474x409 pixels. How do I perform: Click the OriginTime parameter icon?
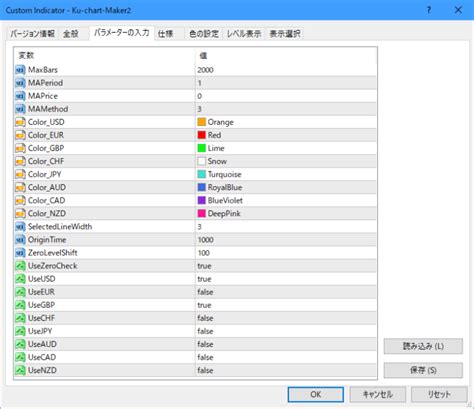point(20,240)
